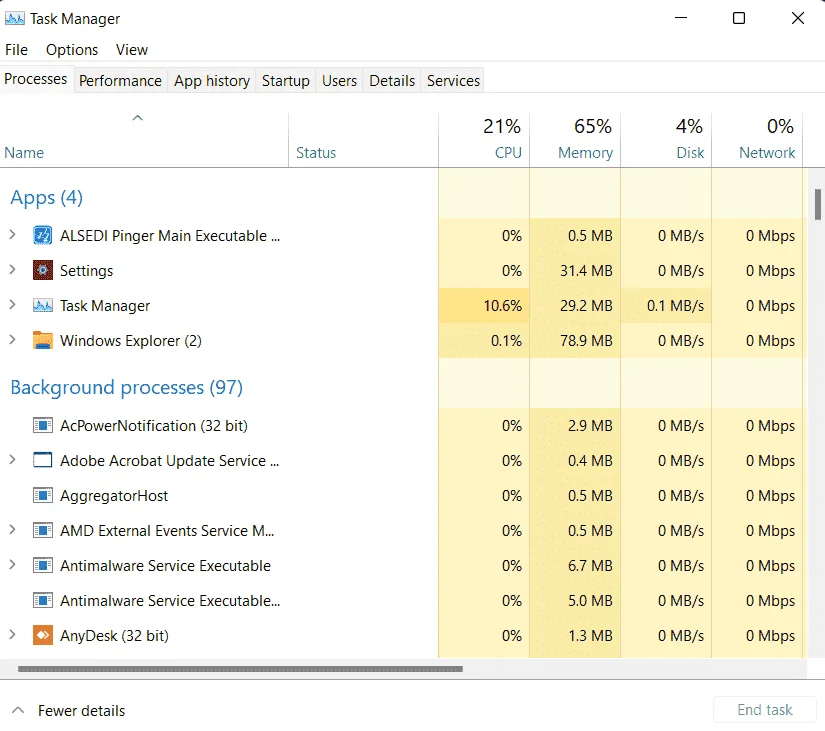Click the 29.2 MB memory value

point(586,305)
